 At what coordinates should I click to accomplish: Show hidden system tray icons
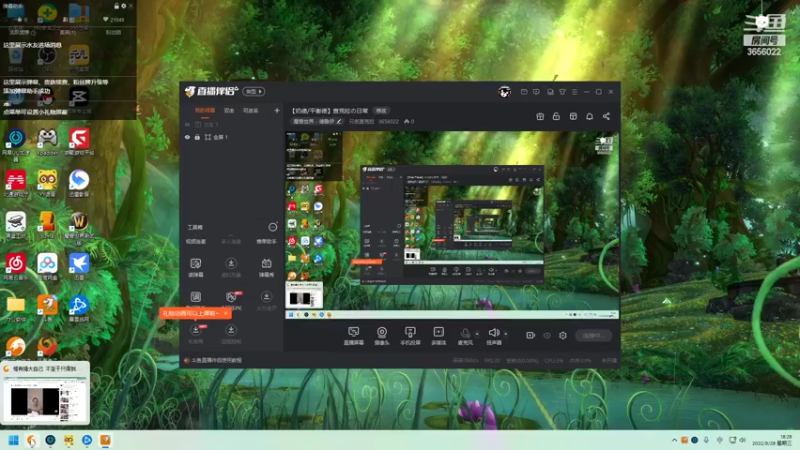(x=674, y=440)
